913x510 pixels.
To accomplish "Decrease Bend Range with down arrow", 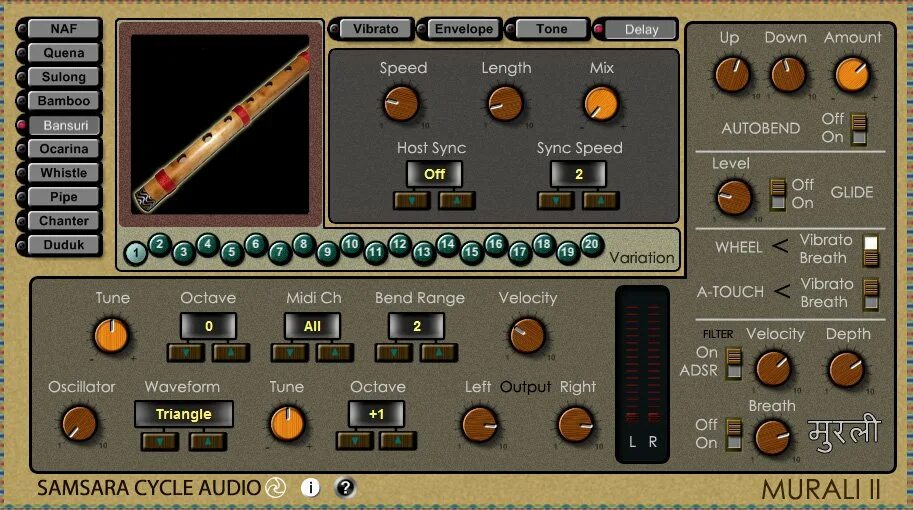I will tap(394, 352).
